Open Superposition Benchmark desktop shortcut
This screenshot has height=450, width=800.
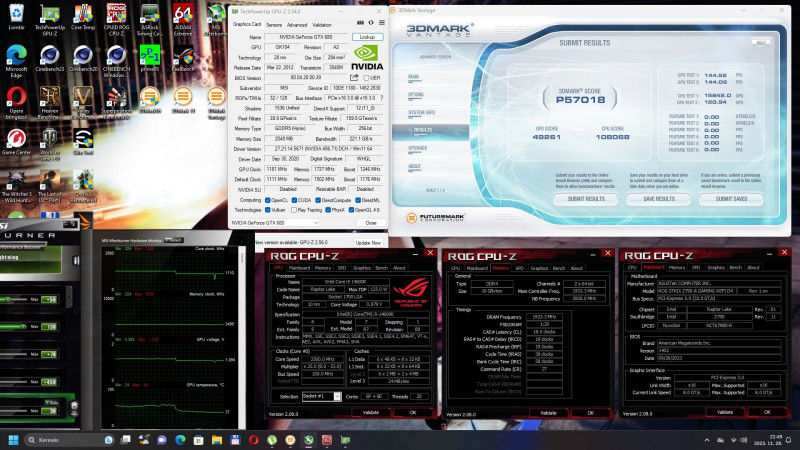116,103
